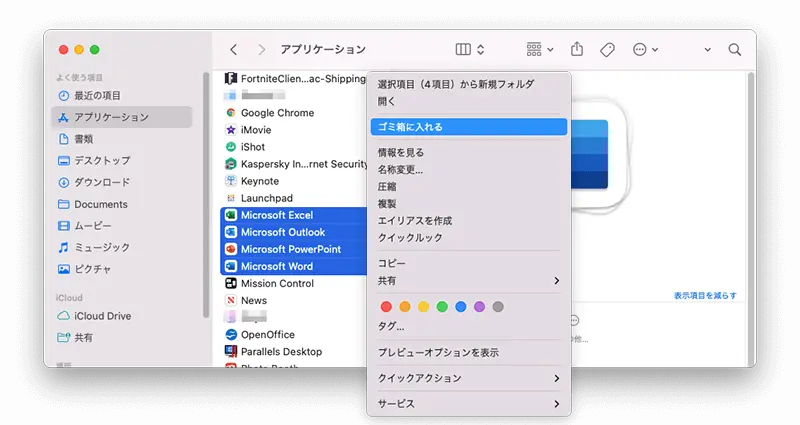Select the Keynote app icon

point(231,181)
